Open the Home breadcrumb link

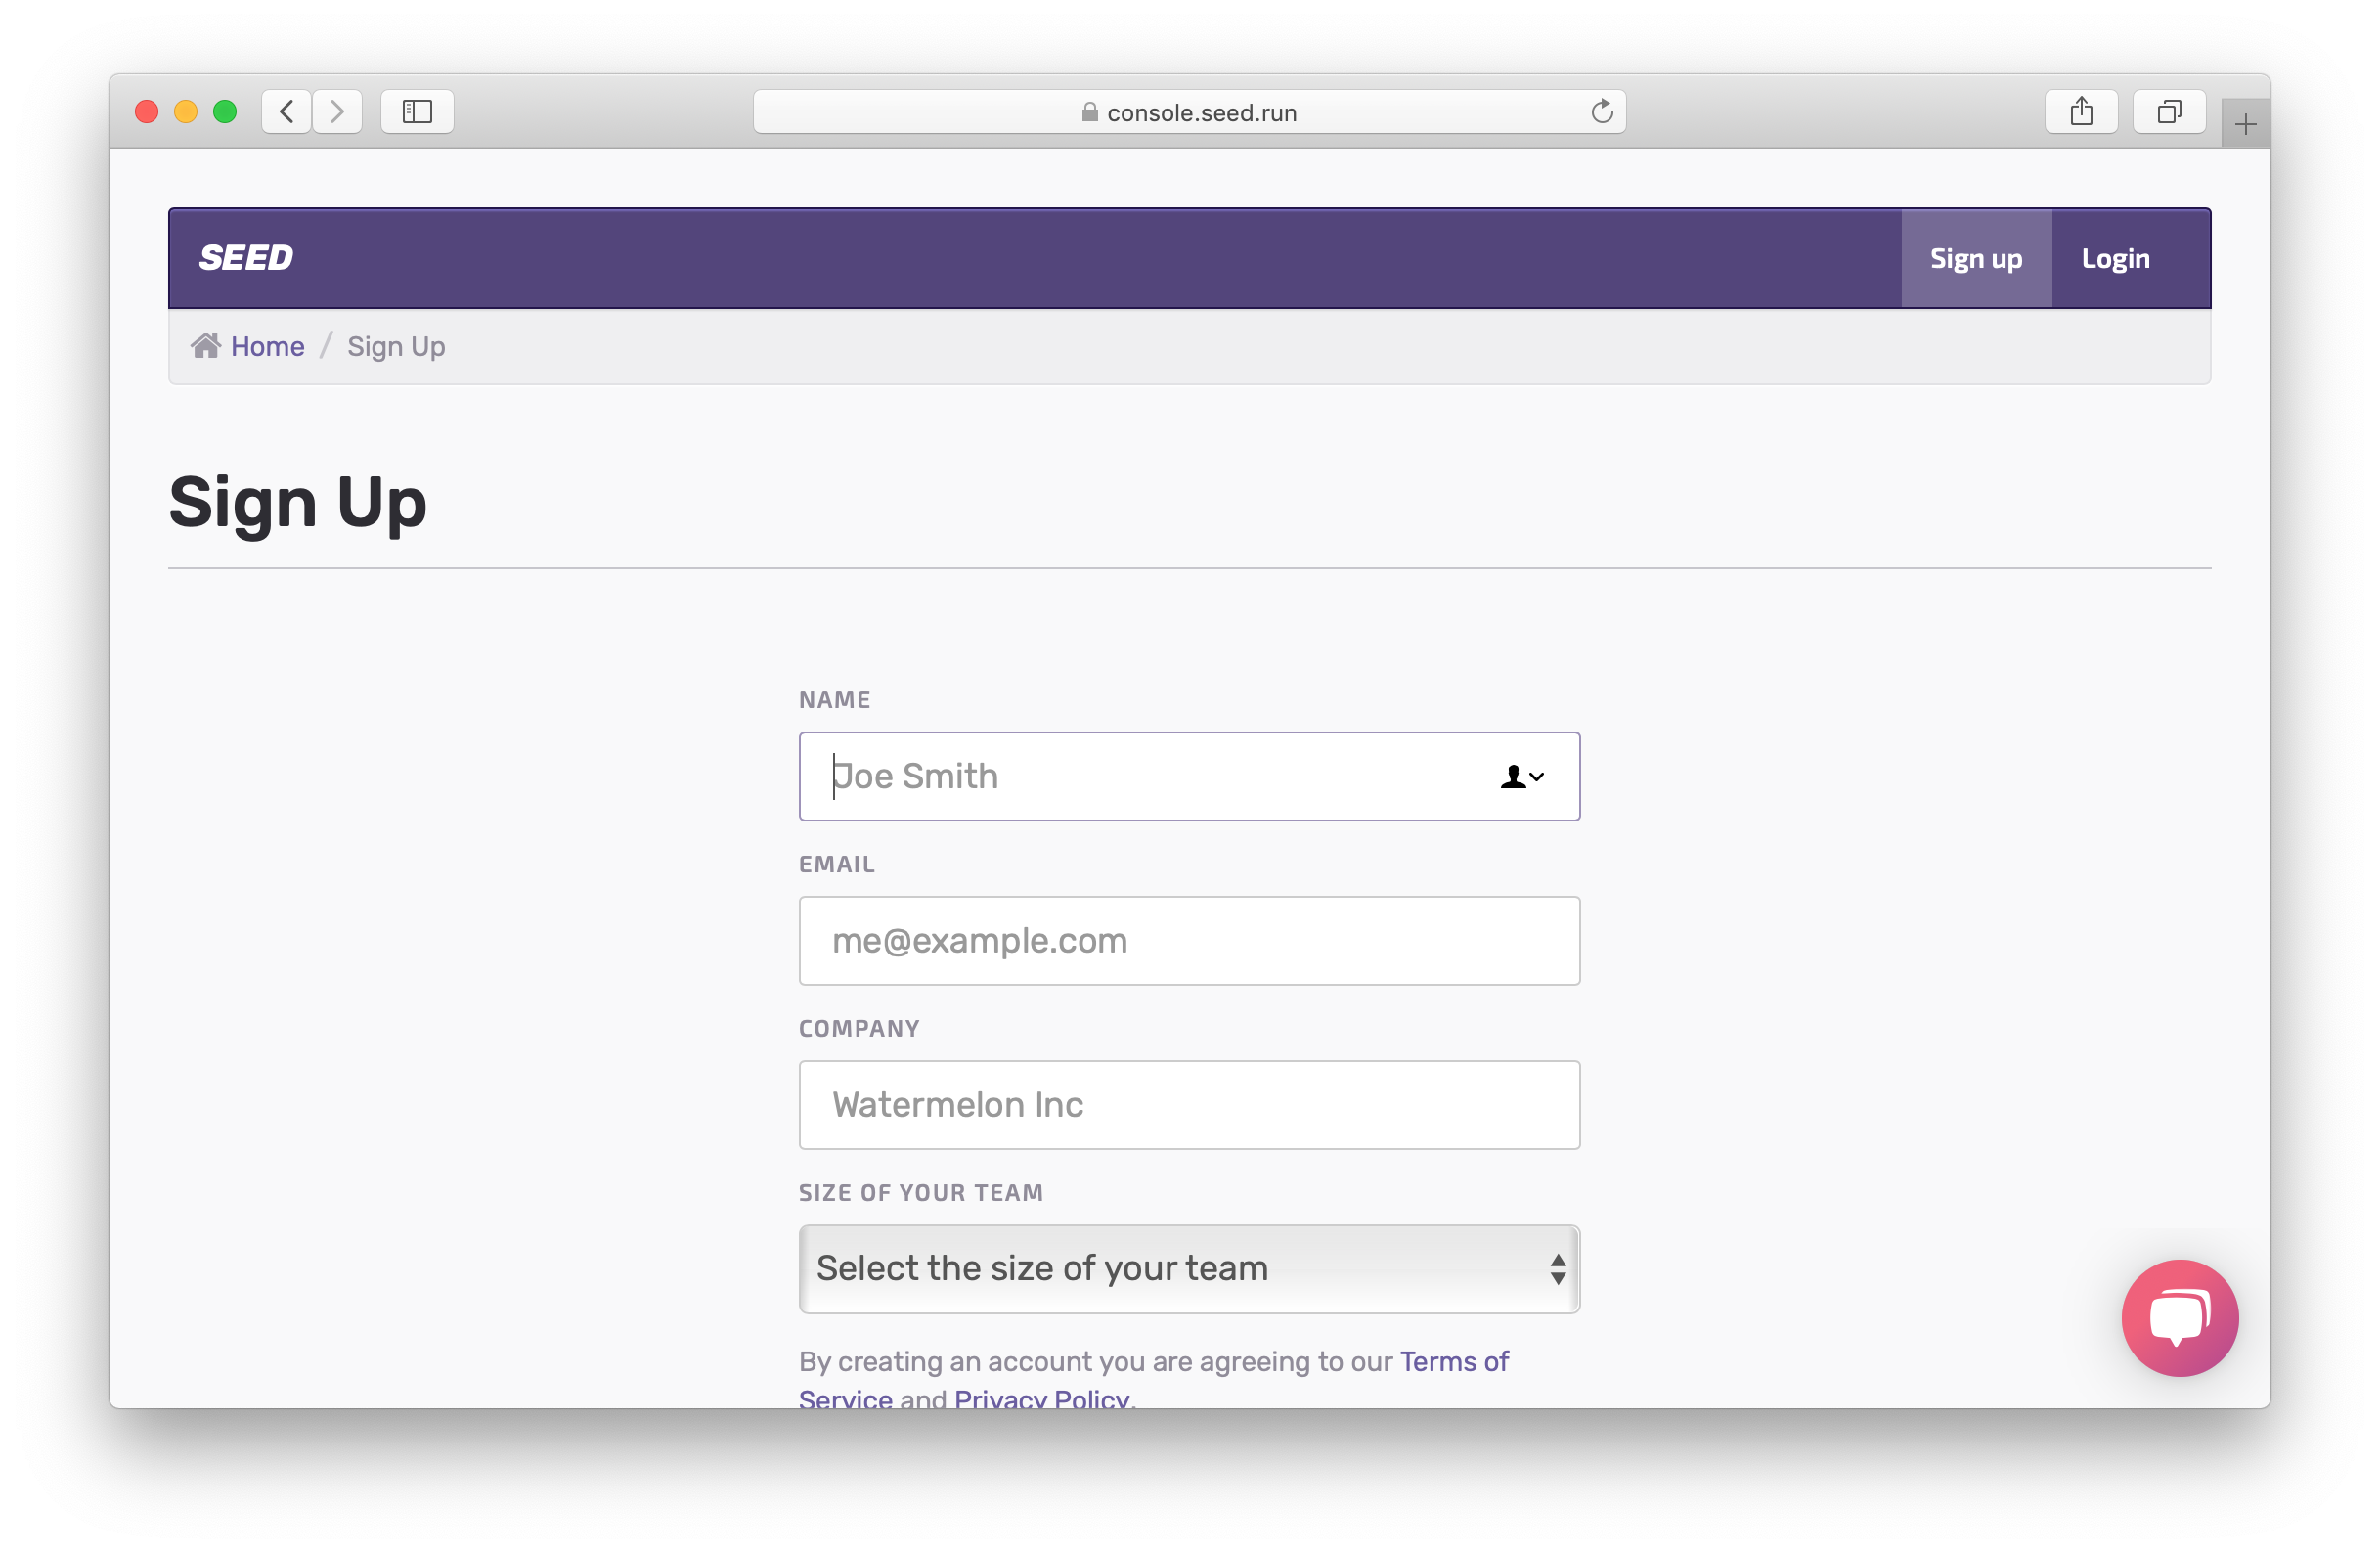tap(267, 347)
